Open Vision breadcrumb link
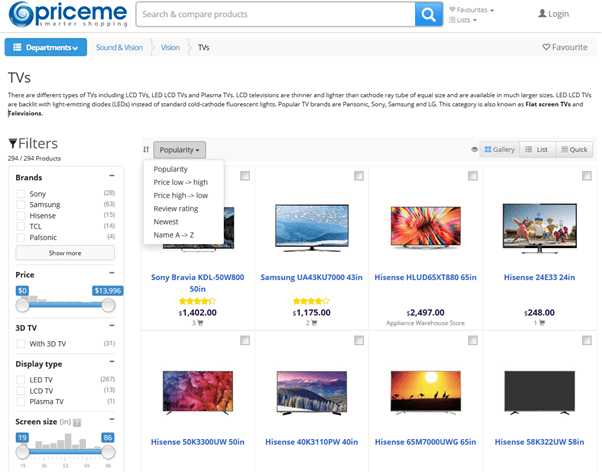The height and width of the screenshot is (472, 602). (x=170, y=47)
